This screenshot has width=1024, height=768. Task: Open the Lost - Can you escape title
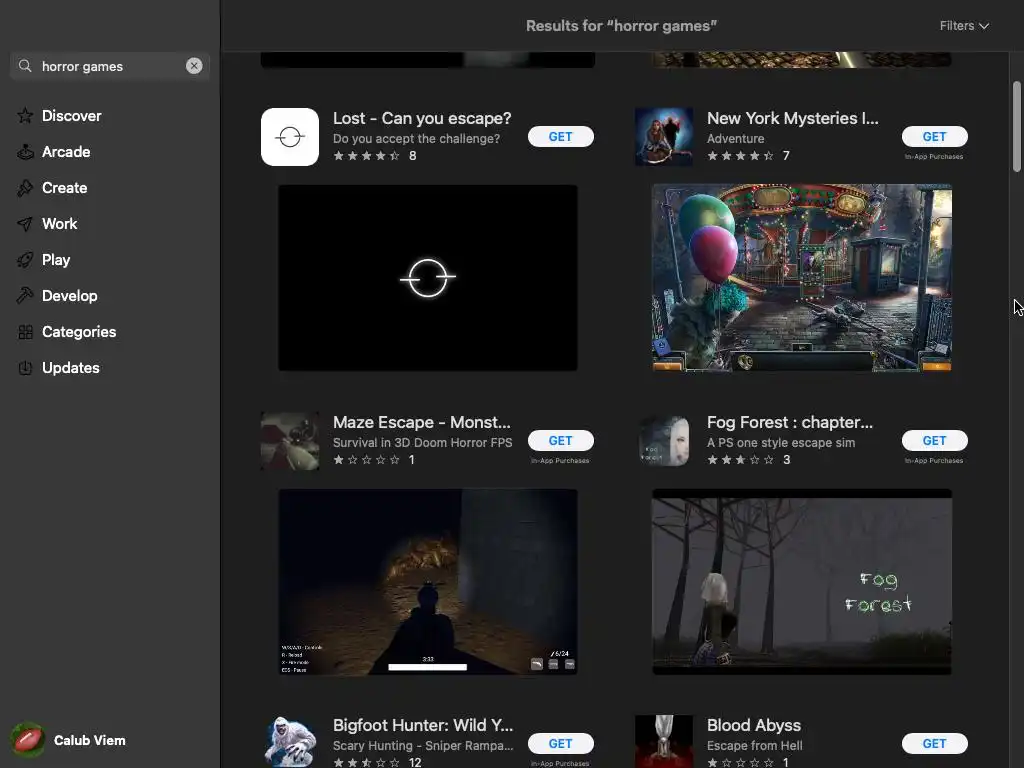coord(422,118)
